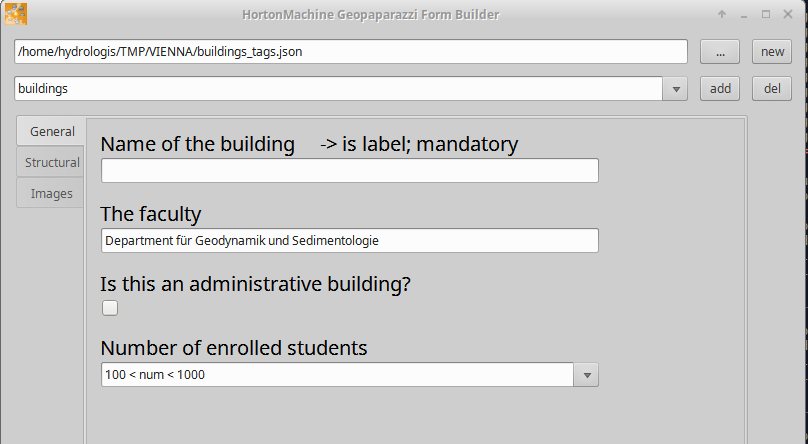Click the HortonMachine app icon in title bar
This screenshot has height=444, width=808.
[x=16, y=14]
